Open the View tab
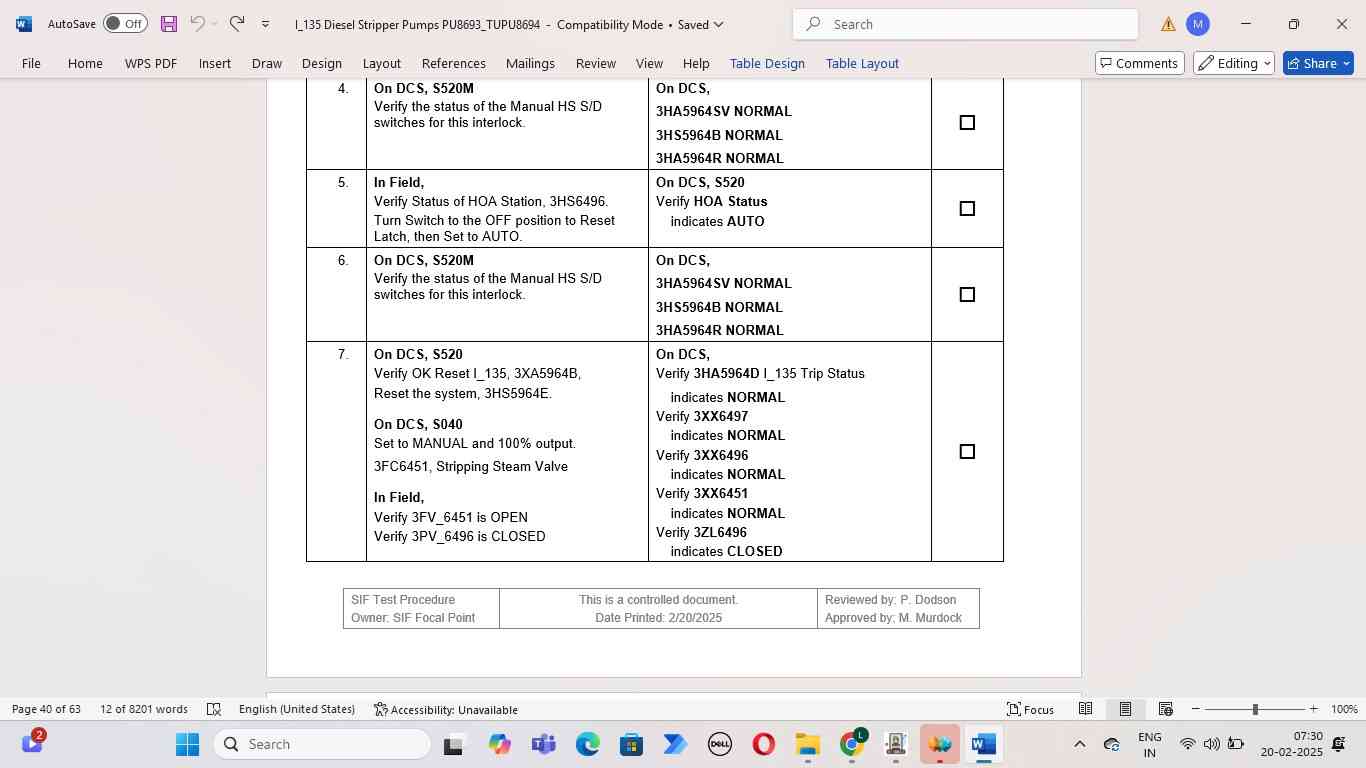 coord(649,63)
